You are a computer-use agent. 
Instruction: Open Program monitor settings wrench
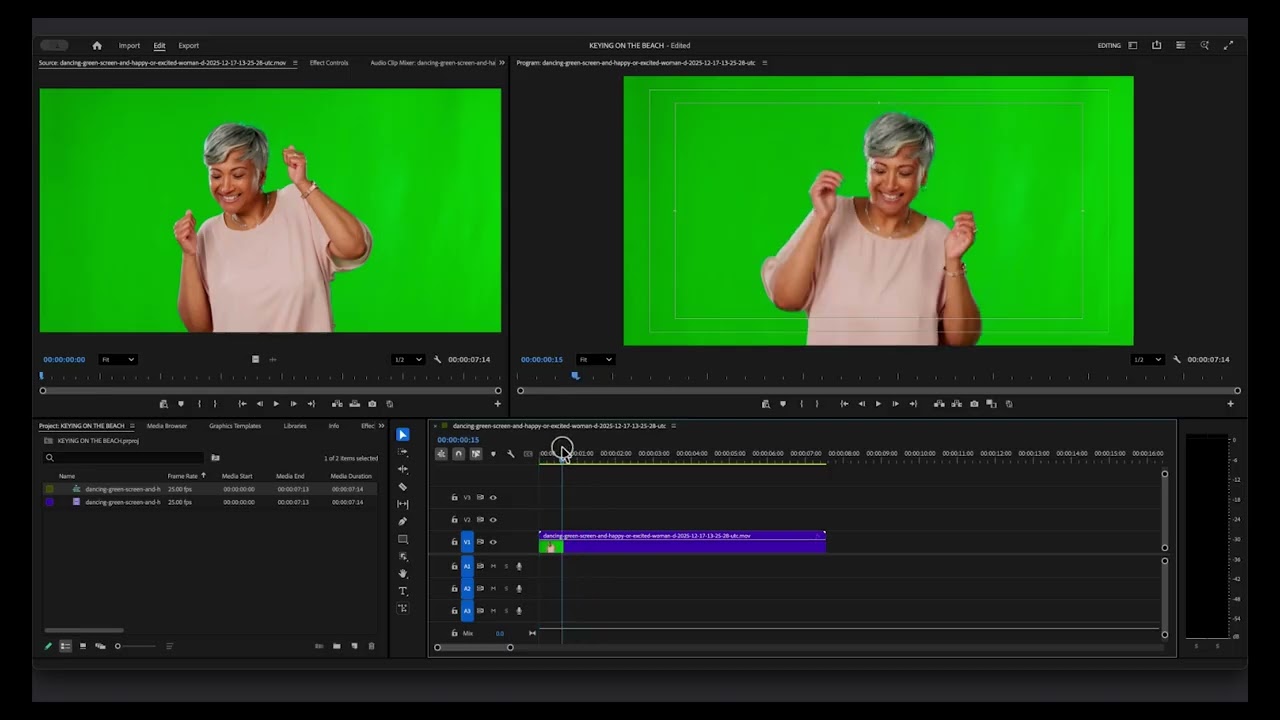pyautogui.click(x=1176, y=359)
